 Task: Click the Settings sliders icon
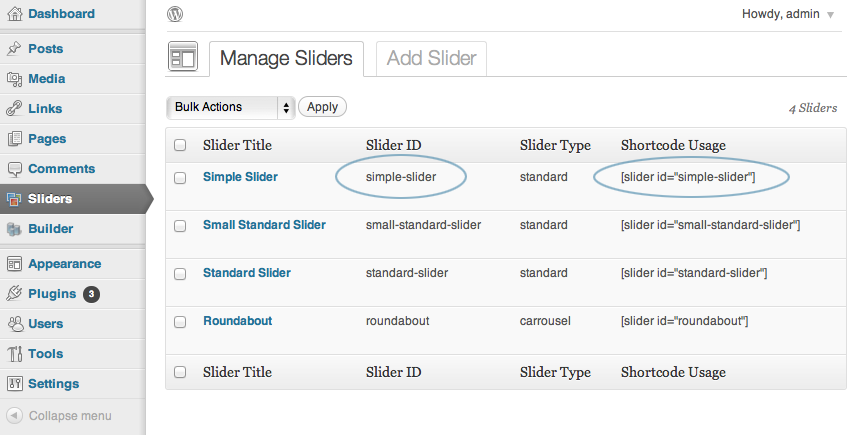[15, 384]
